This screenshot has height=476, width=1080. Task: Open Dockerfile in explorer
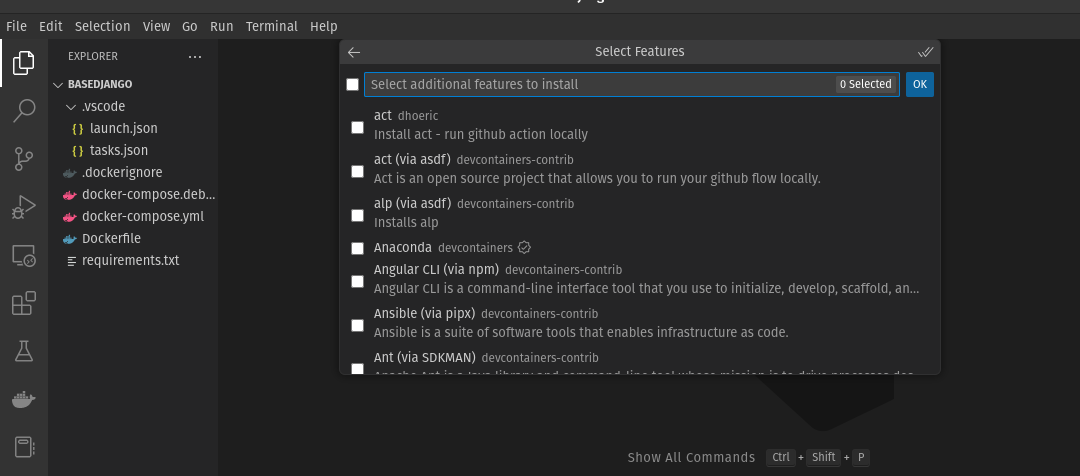[x=111, y=239]
